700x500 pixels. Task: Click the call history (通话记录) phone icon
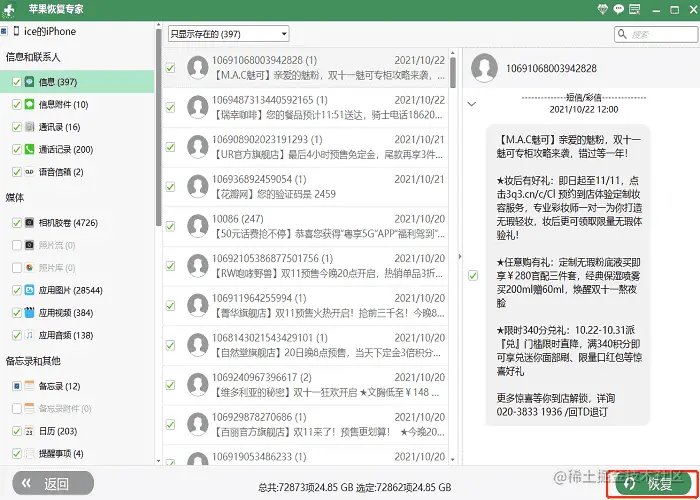click(x=29, y=149)
